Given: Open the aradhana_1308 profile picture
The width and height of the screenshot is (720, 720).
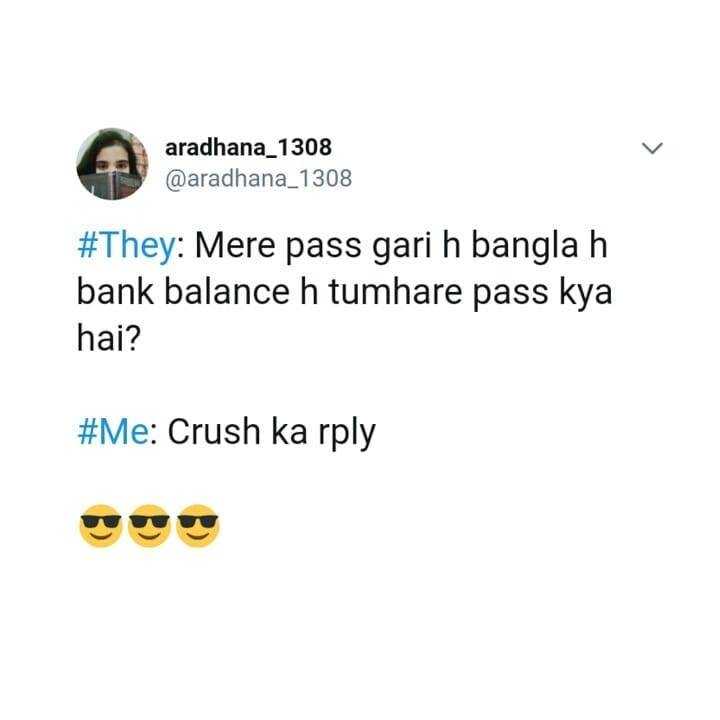Looking at the screenshot, I should click(x=112, y=164).
